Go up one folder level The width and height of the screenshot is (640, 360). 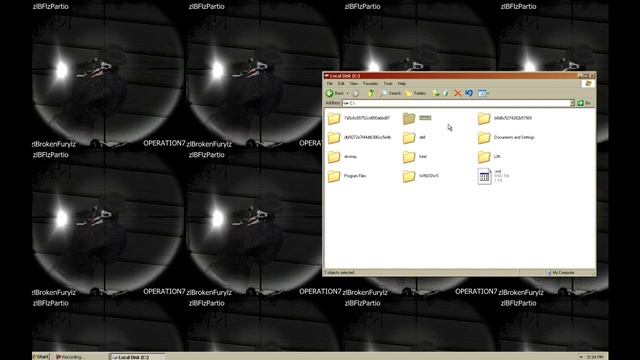pyautogui.click(x=371, y=93)
